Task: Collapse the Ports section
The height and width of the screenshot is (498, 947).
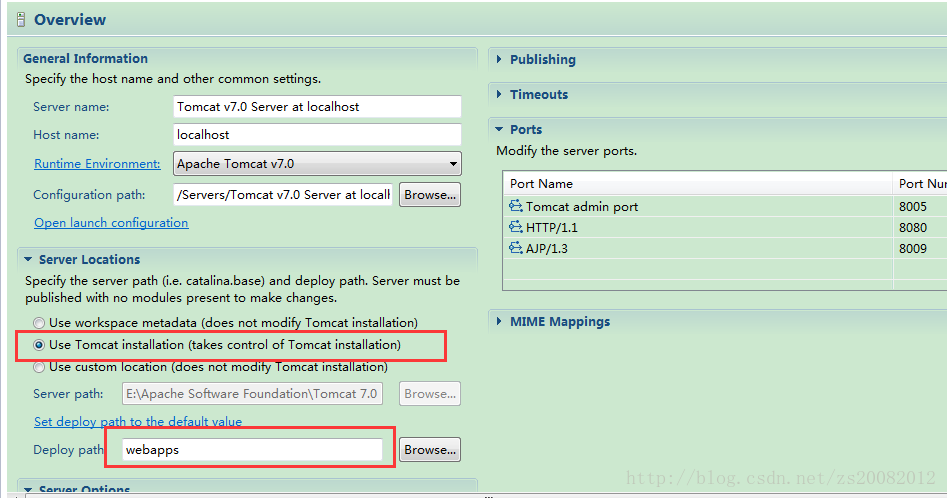Action: [x=499, y=129]
